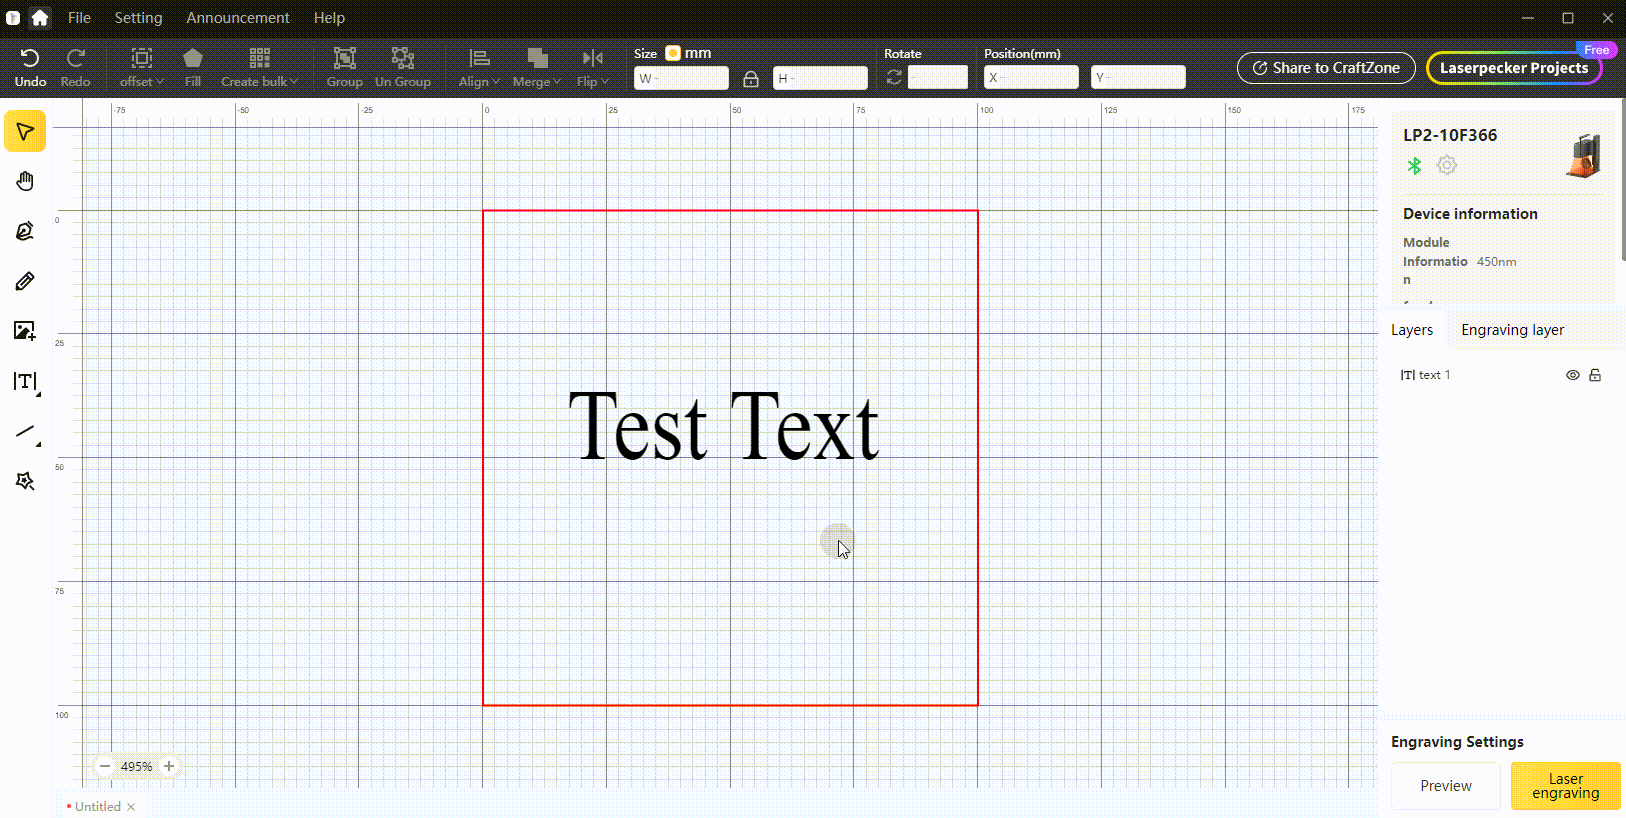Click the insert image tool
Screen dimensions: 1626x818
(25, 331)
